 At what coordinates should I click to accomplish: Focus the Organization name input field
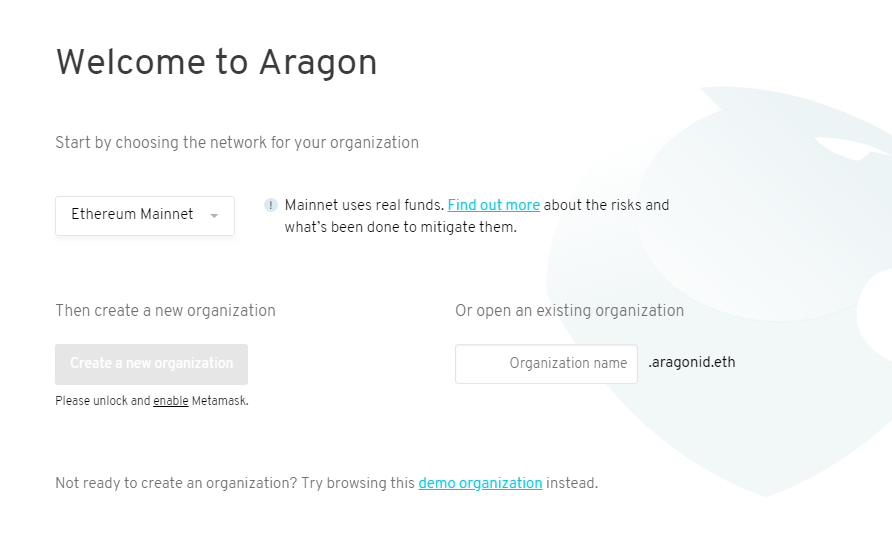[546, 364]
